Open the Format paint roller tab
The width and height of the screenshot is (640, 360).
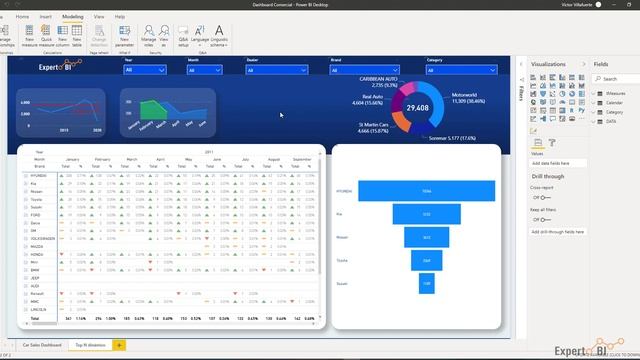pyautogui.click(x=552, y=142)
